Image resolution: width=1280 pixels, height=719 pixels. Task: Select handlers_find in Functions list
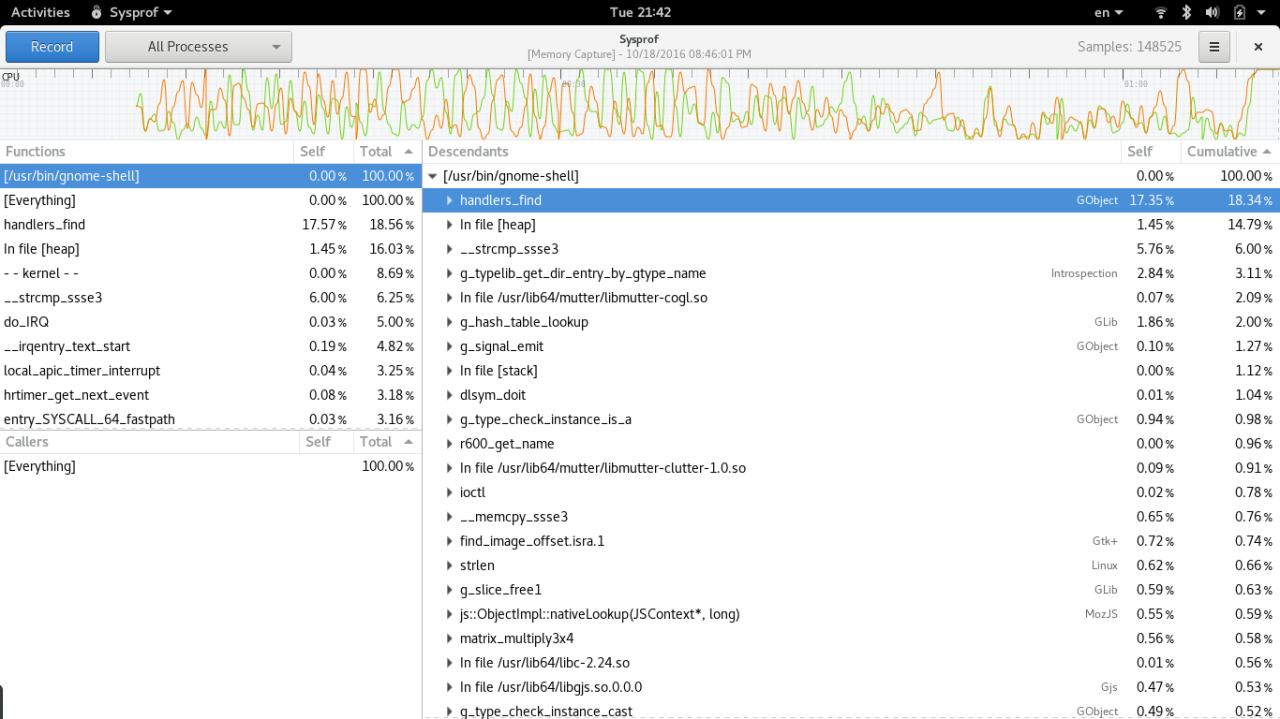click(x=210, y=225)
